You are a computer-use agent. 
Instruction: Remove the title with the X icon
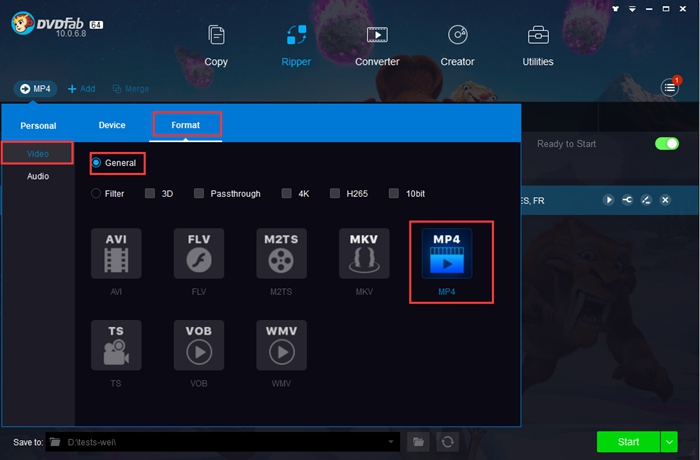pos(665,200)
